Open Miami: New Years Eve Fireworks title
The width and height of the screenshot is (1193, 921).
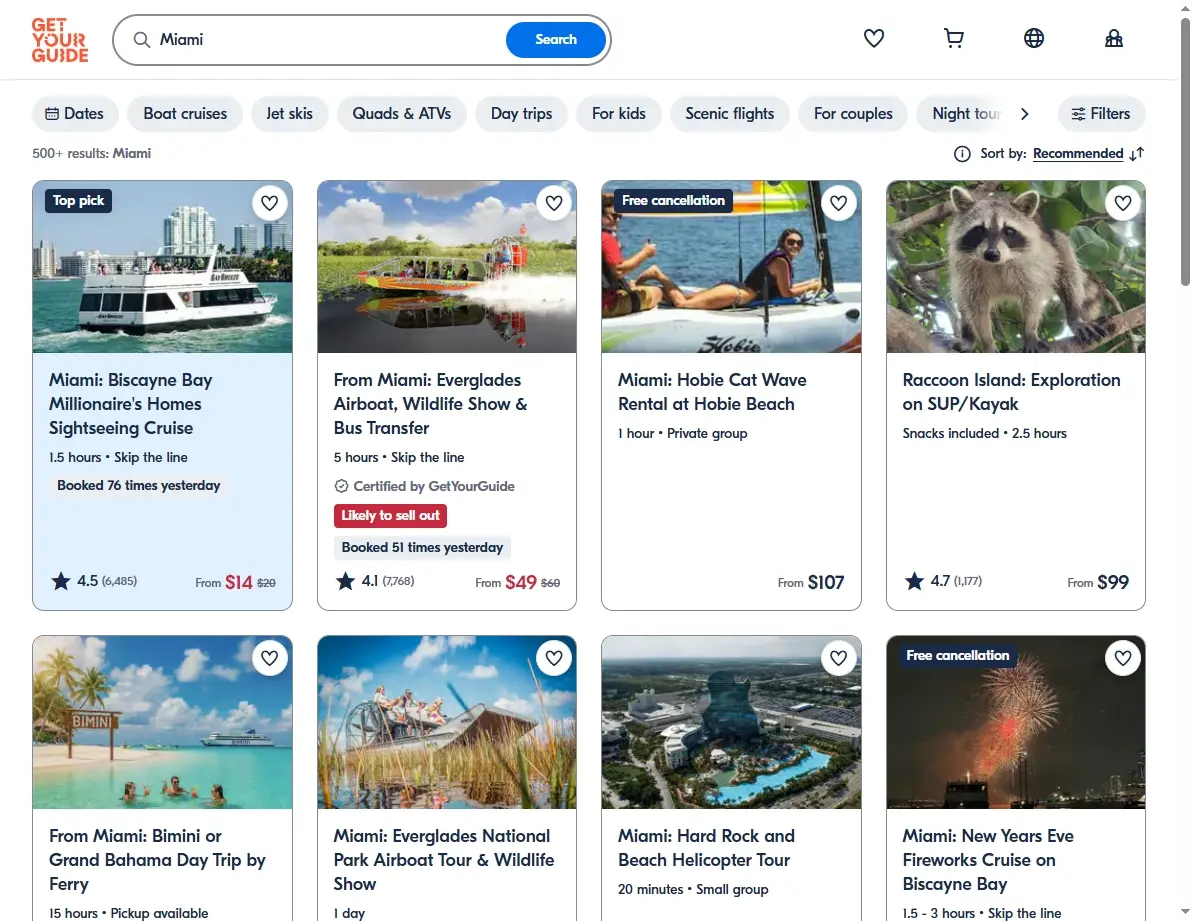pyautogui.click(x=988, y=860)
